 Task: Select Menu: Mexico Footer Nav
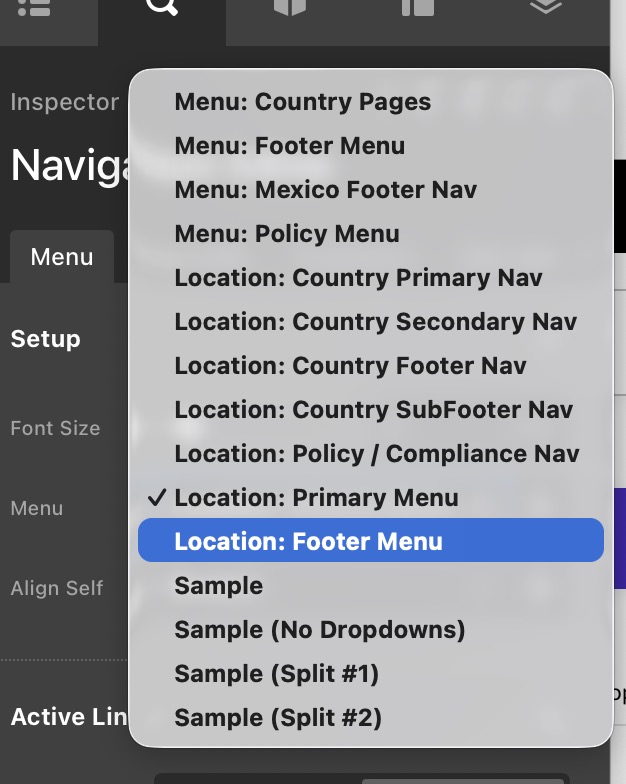pyautogui.click(x=370, y=190)
